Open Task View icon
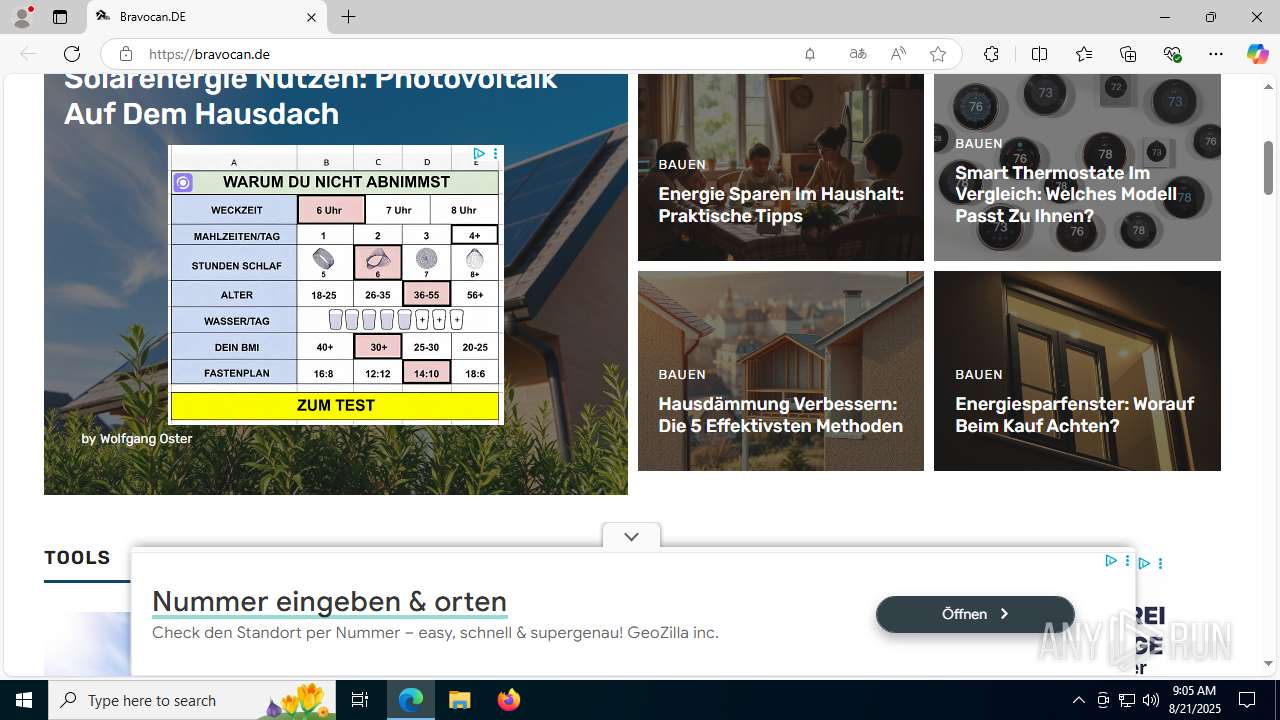 [x=360, y=700]
